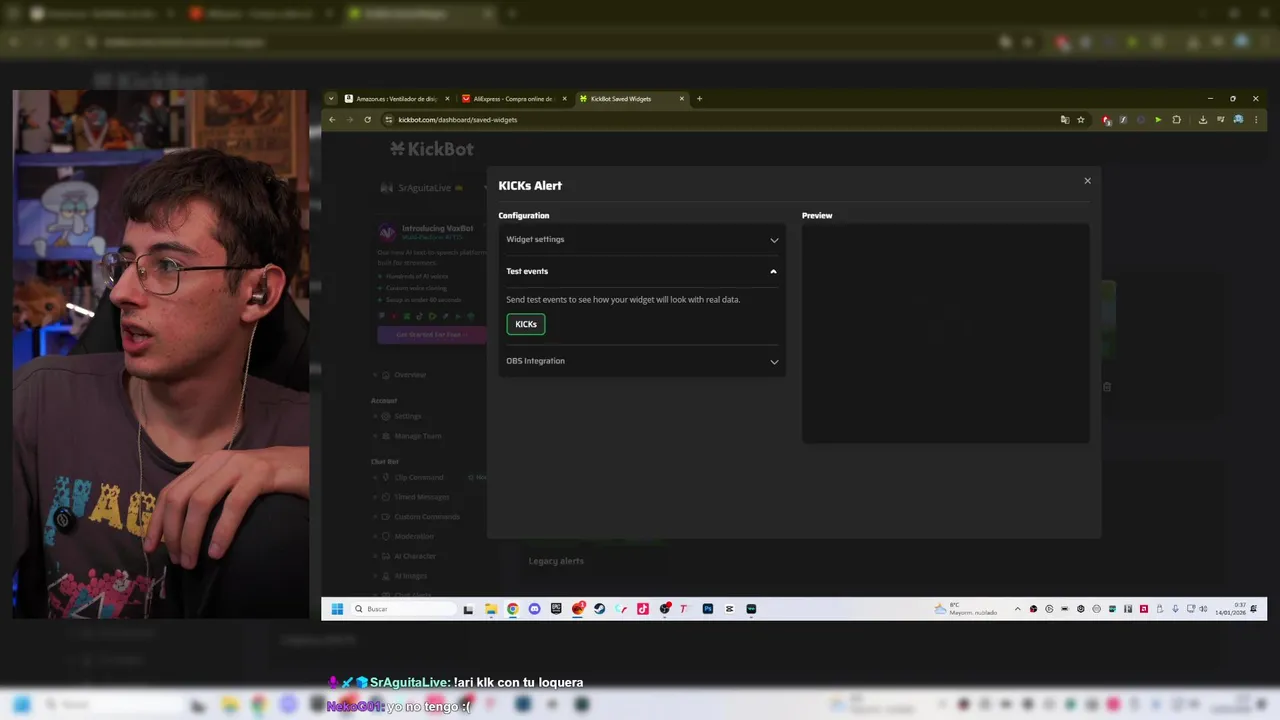Show hidden system tray icons
The image size is (1280, 720).
(1018, 609)
